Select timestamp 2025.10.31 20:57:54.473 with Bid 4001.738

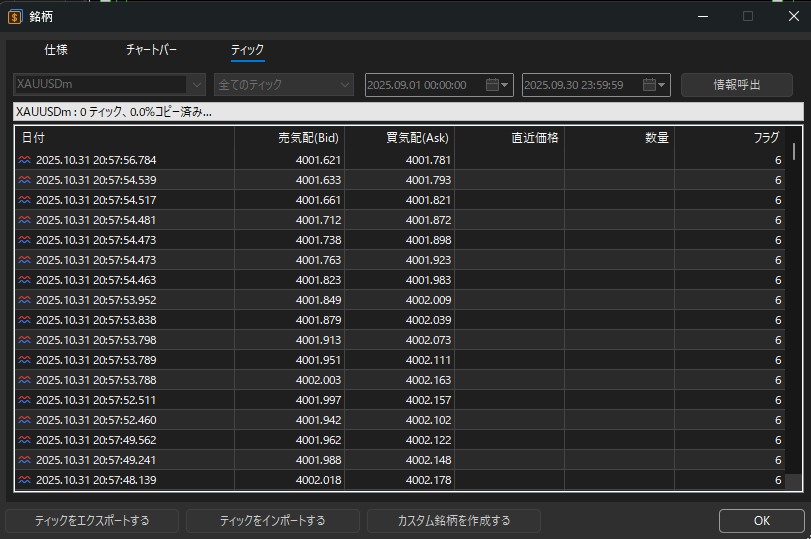coord(96,240)
